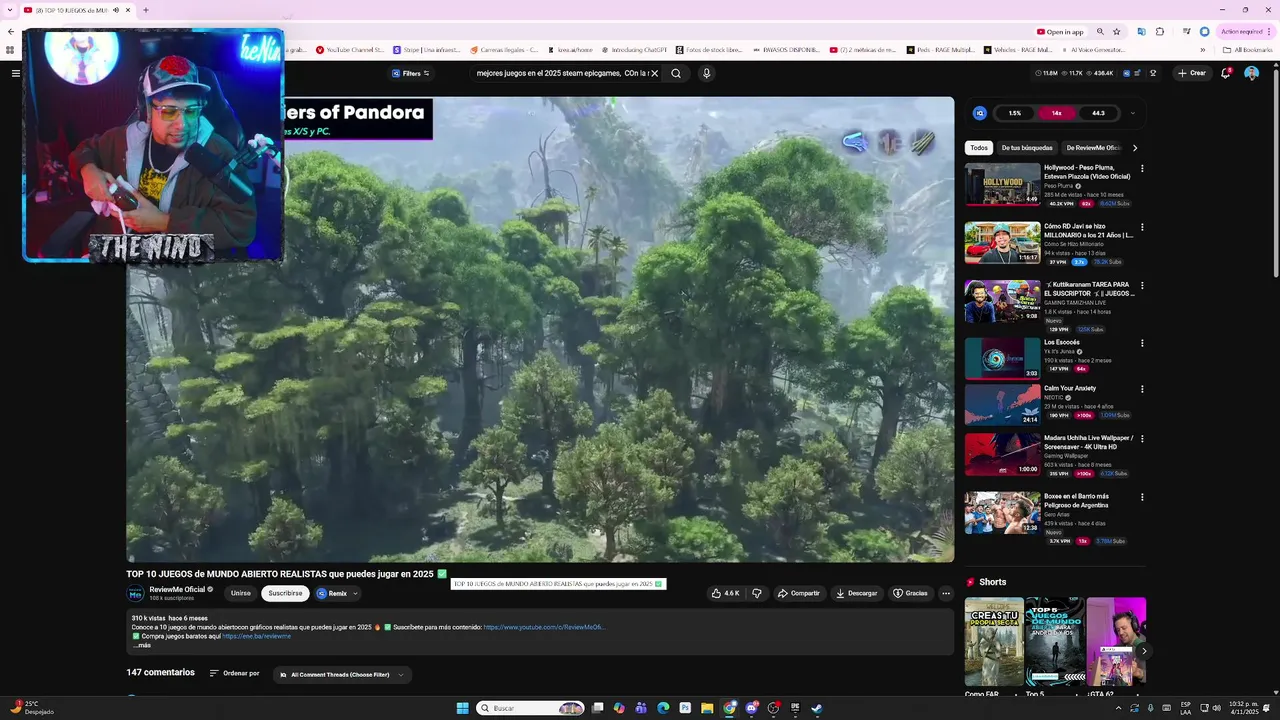Open Ordenar por comment sorting
This screenshot has width=1280, height=720.
234,673
